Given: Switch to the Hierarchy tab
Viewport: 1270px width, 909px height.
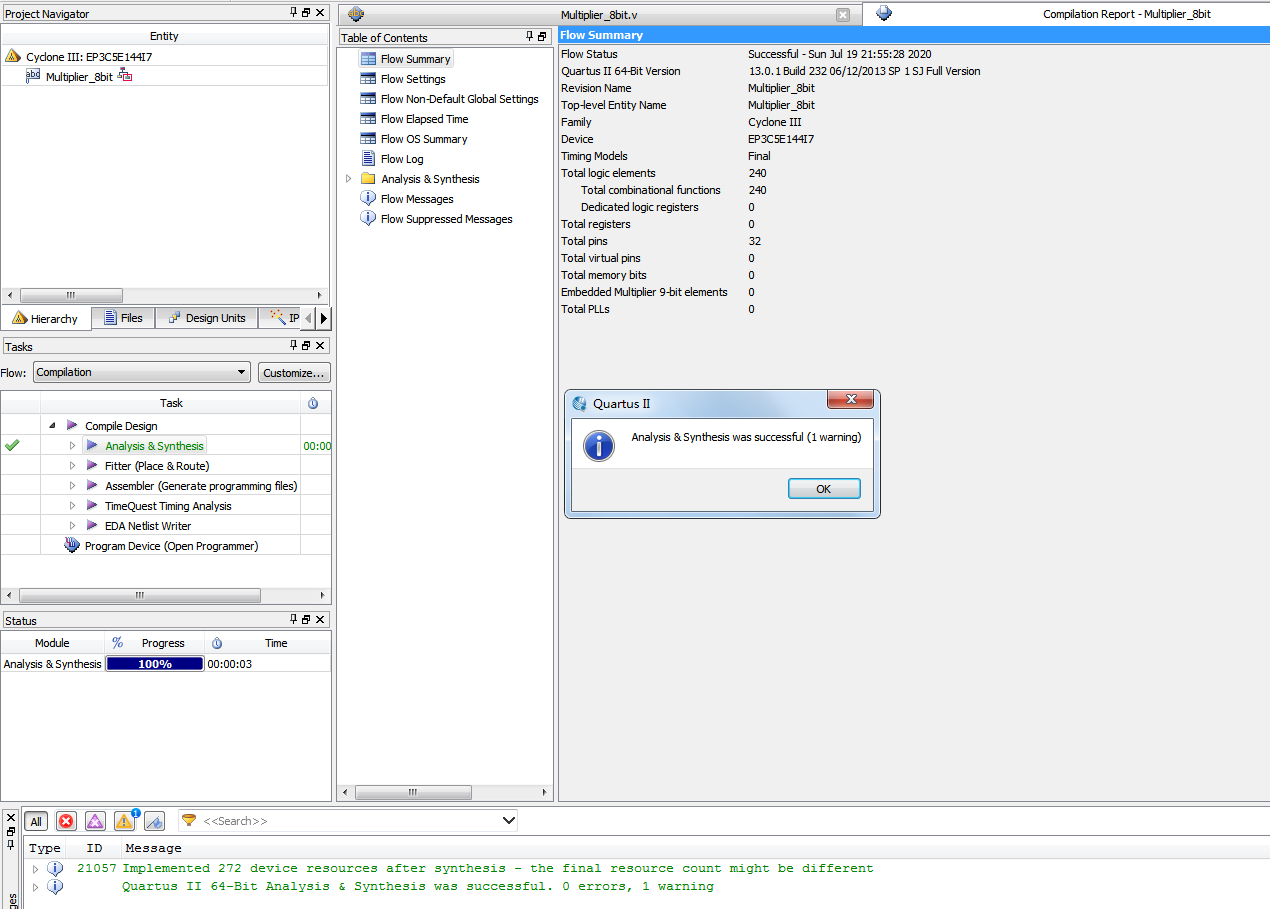Looking at the screenshot, I should [46, 318].
